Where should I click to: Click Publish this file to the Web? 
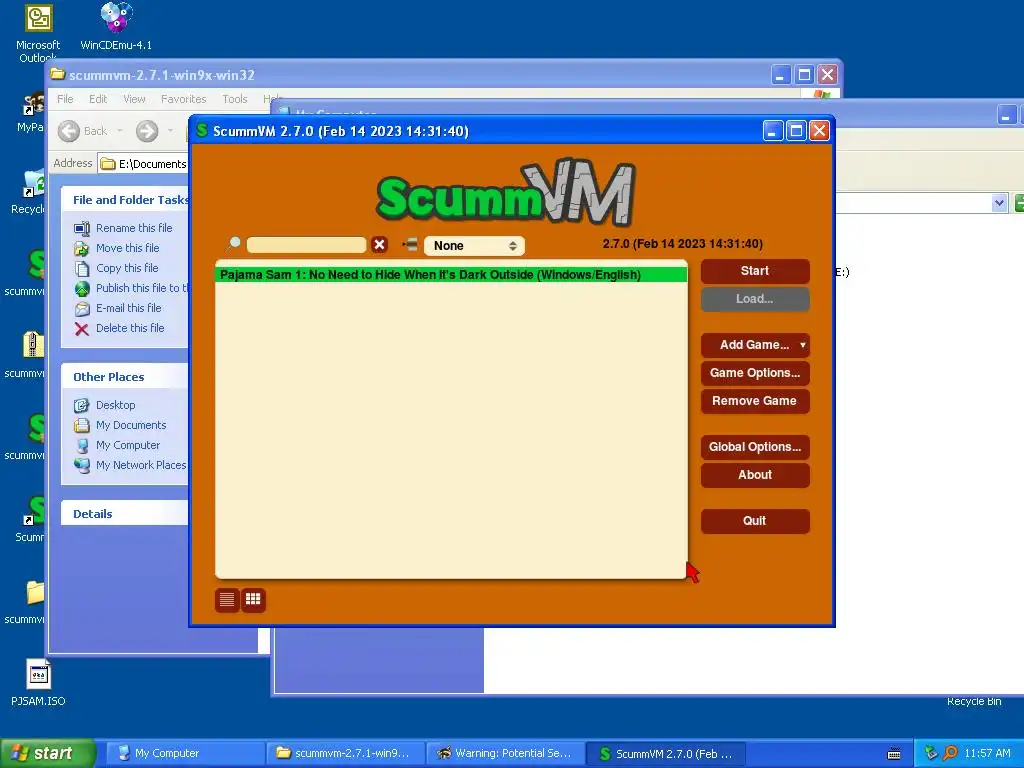[142, 288]
